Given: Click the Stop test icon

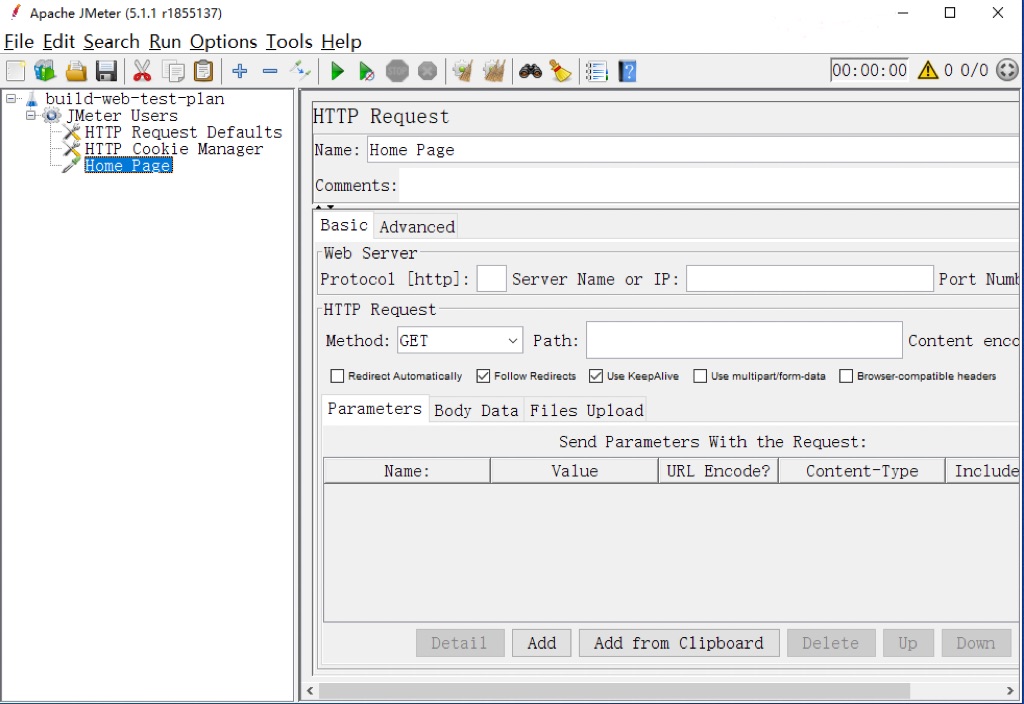Looking at the screenshot, I should click(397, 71).
